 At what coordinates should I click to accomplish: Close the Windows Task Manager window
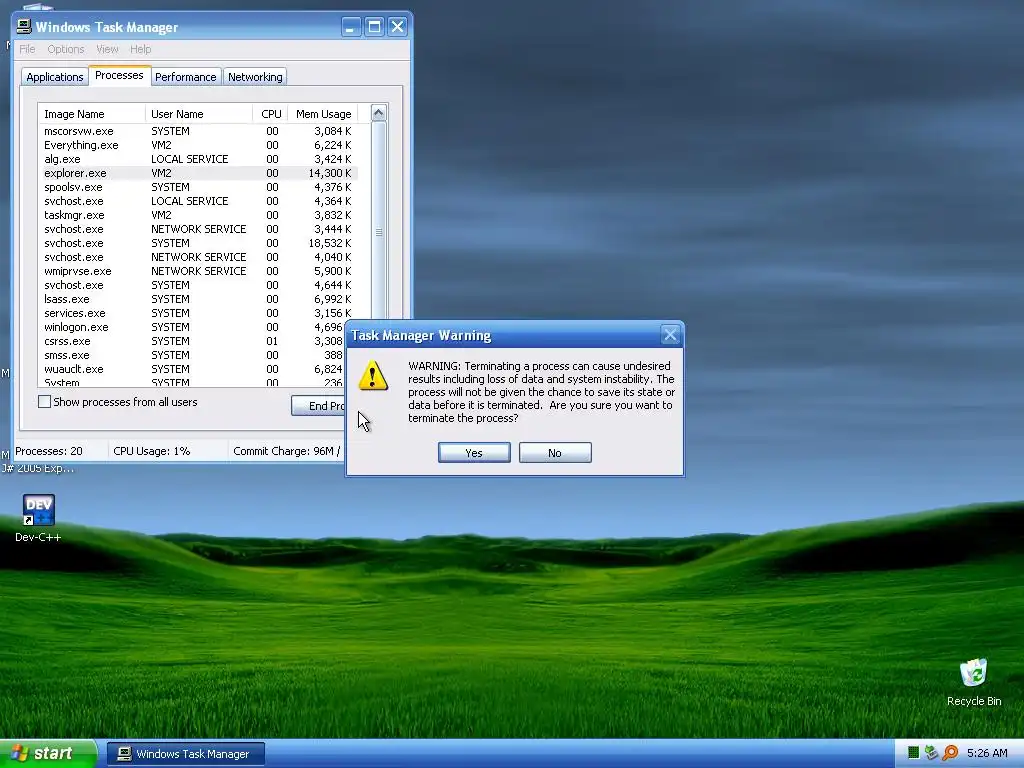397,27
